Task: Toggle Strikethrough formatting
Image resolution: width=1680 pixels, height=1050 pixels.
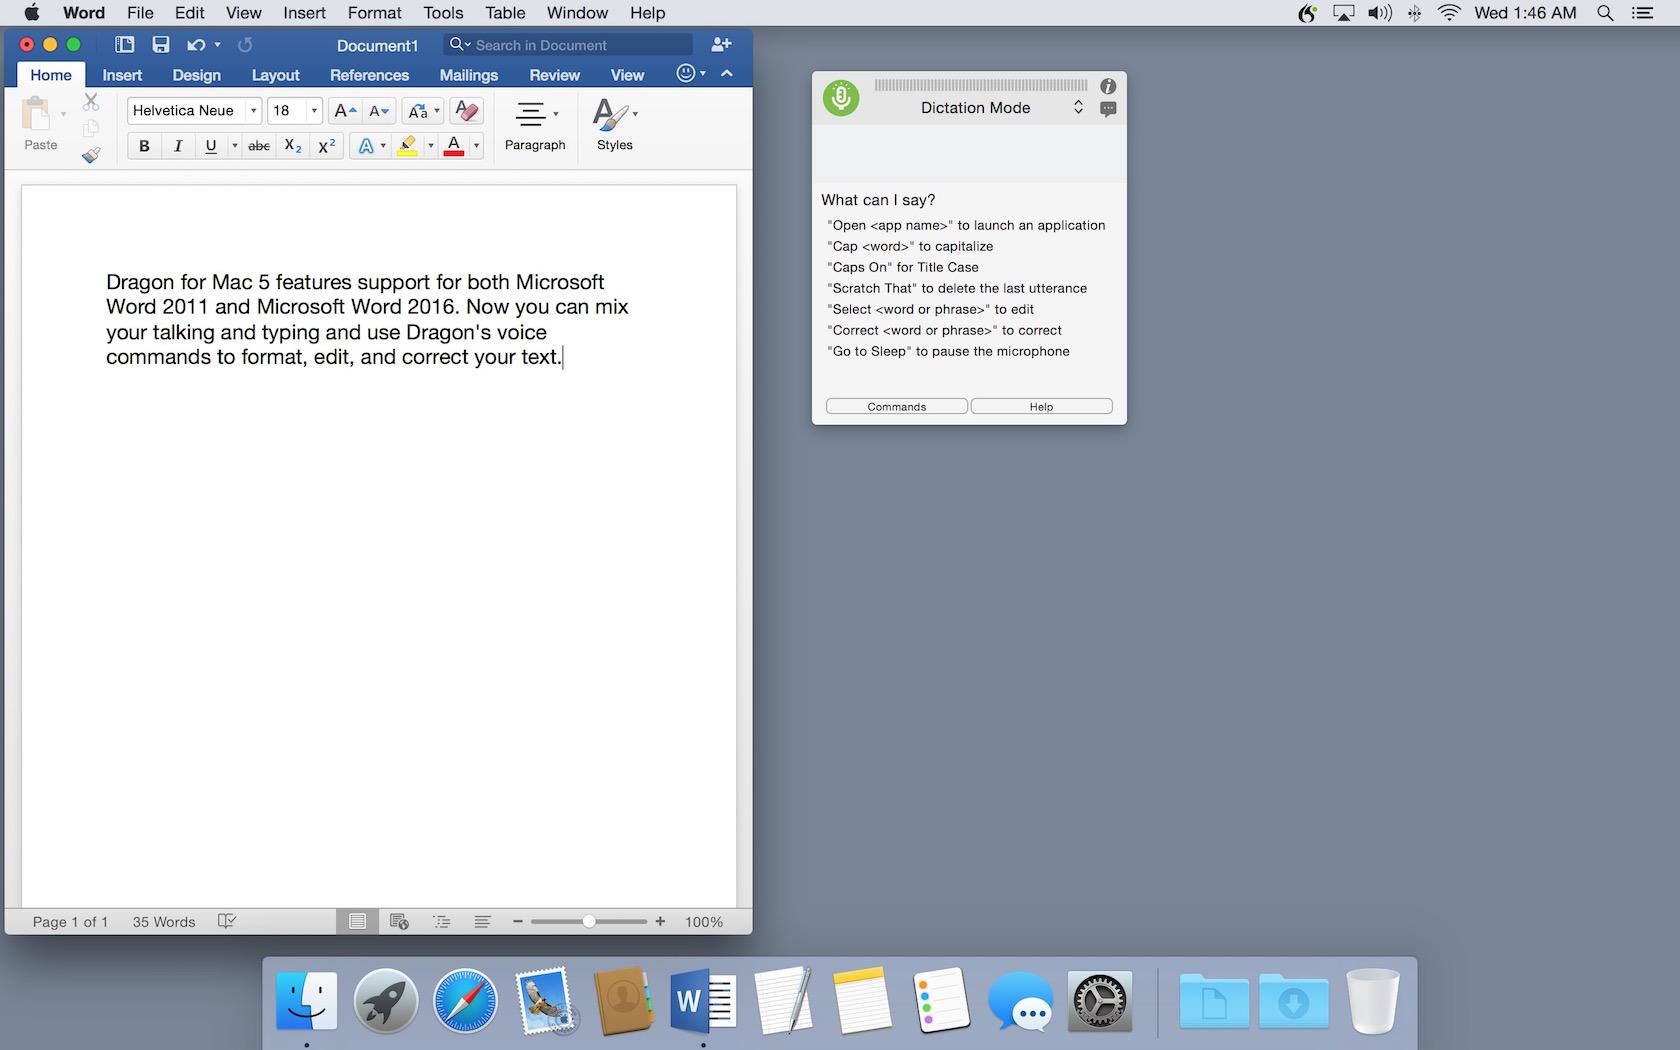Action: point(259,146)
